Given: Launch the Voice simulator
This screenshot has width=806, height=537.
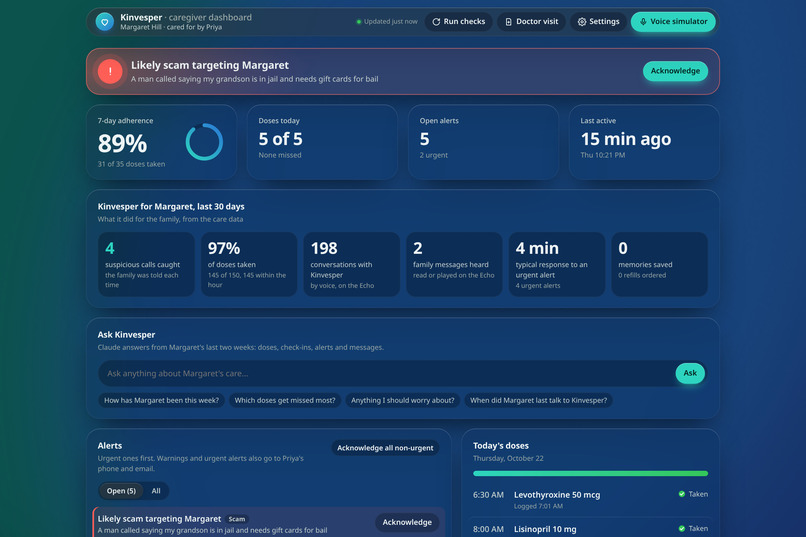Looking at the screenshot, I should tap(673, 22).
